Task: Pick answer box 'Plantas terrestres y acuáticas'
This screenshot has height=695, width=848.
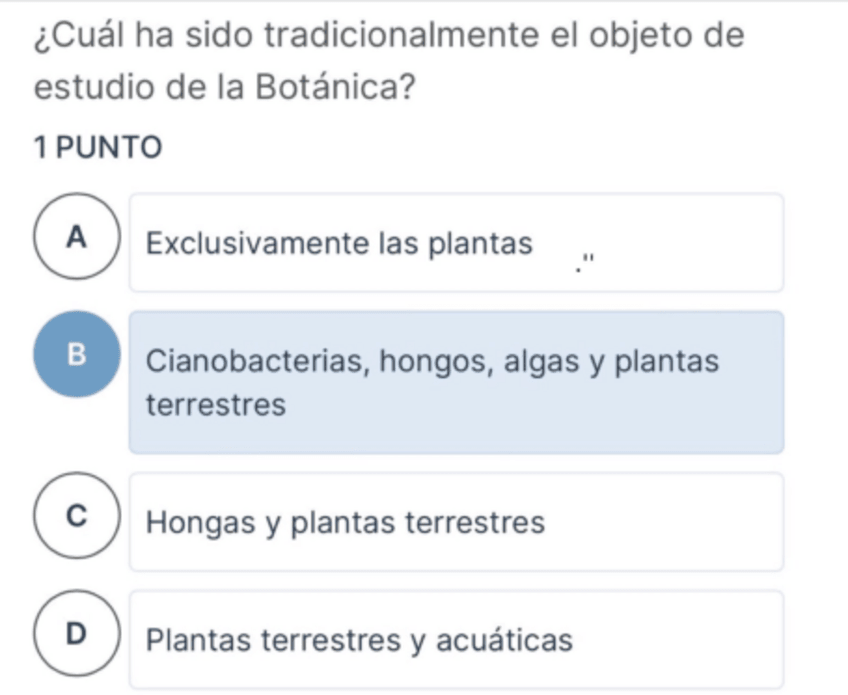Action: point(456,639)
